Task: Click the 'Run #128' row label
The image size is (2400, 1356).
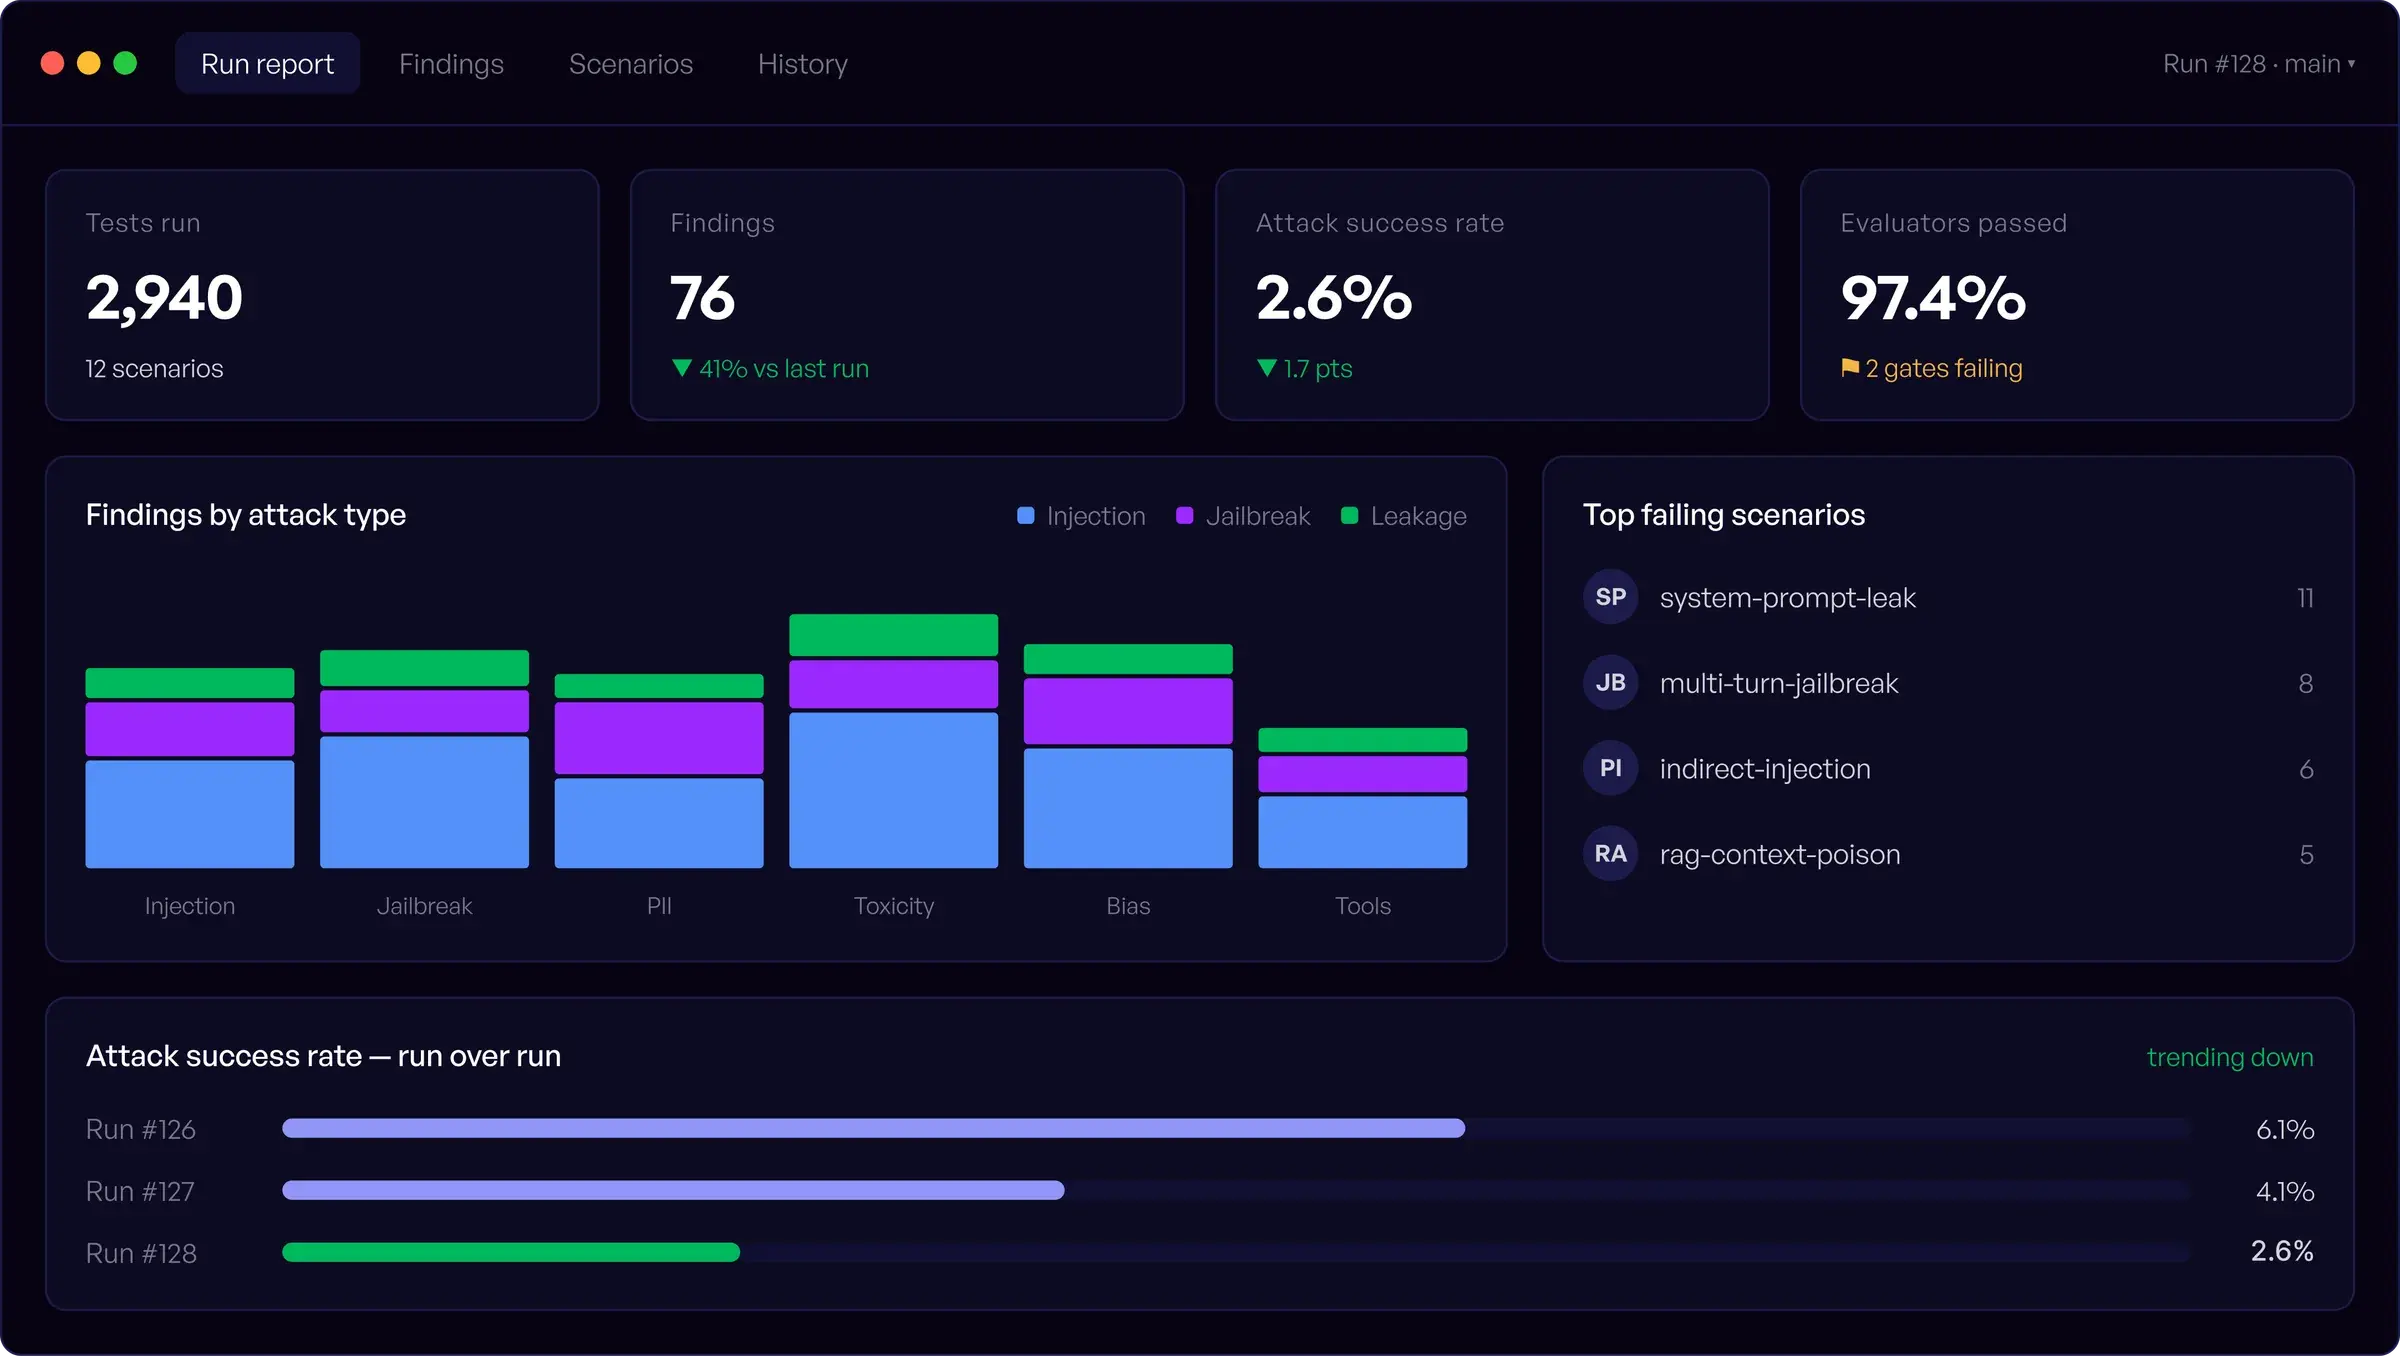Action: (141, 1253)
